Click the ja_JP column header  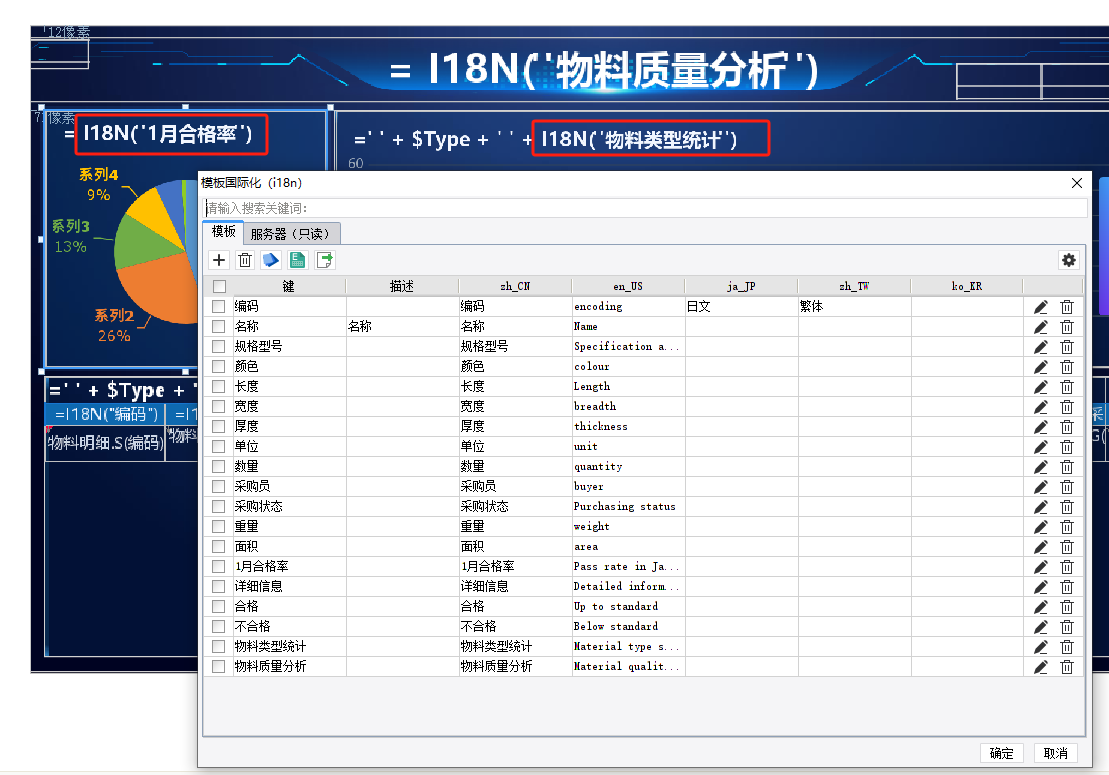tap(741, 286)
